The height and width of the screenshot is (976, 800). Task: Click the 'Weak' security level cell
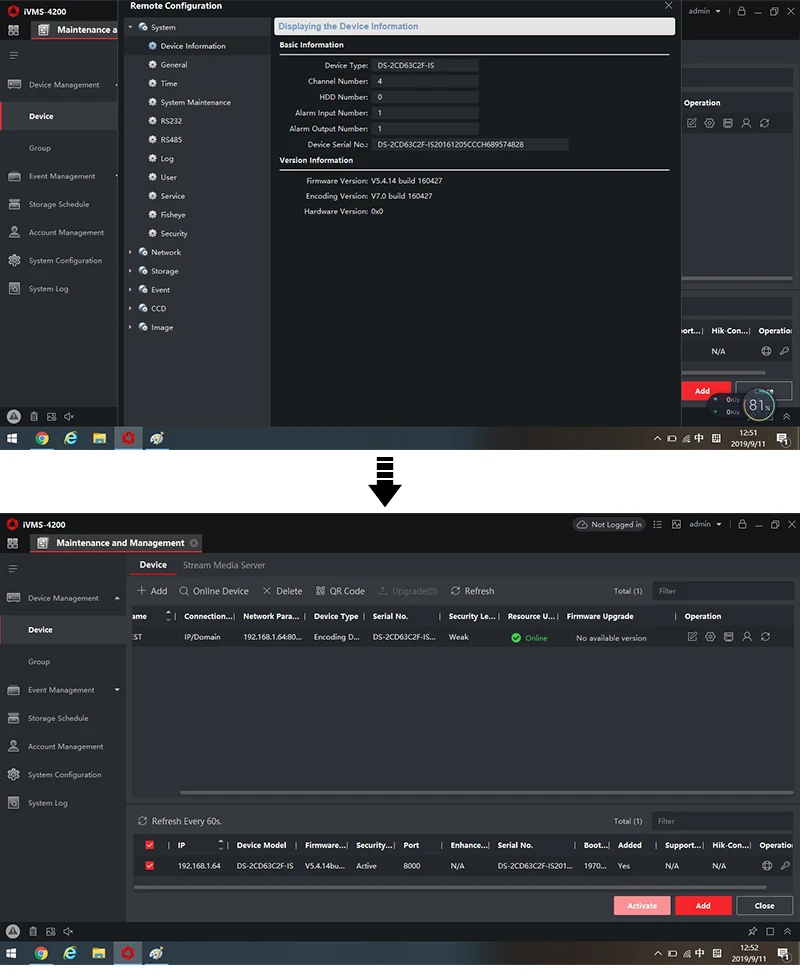click(459, 637)
